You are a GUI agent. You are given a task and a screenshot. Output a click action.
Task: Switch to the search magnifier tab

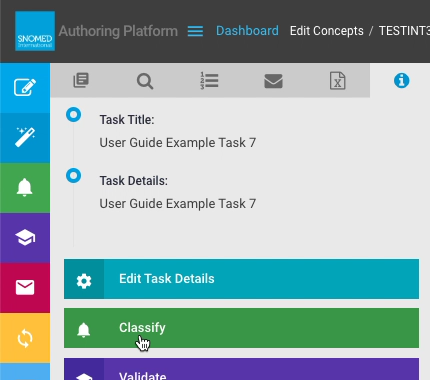click(145, 81)
